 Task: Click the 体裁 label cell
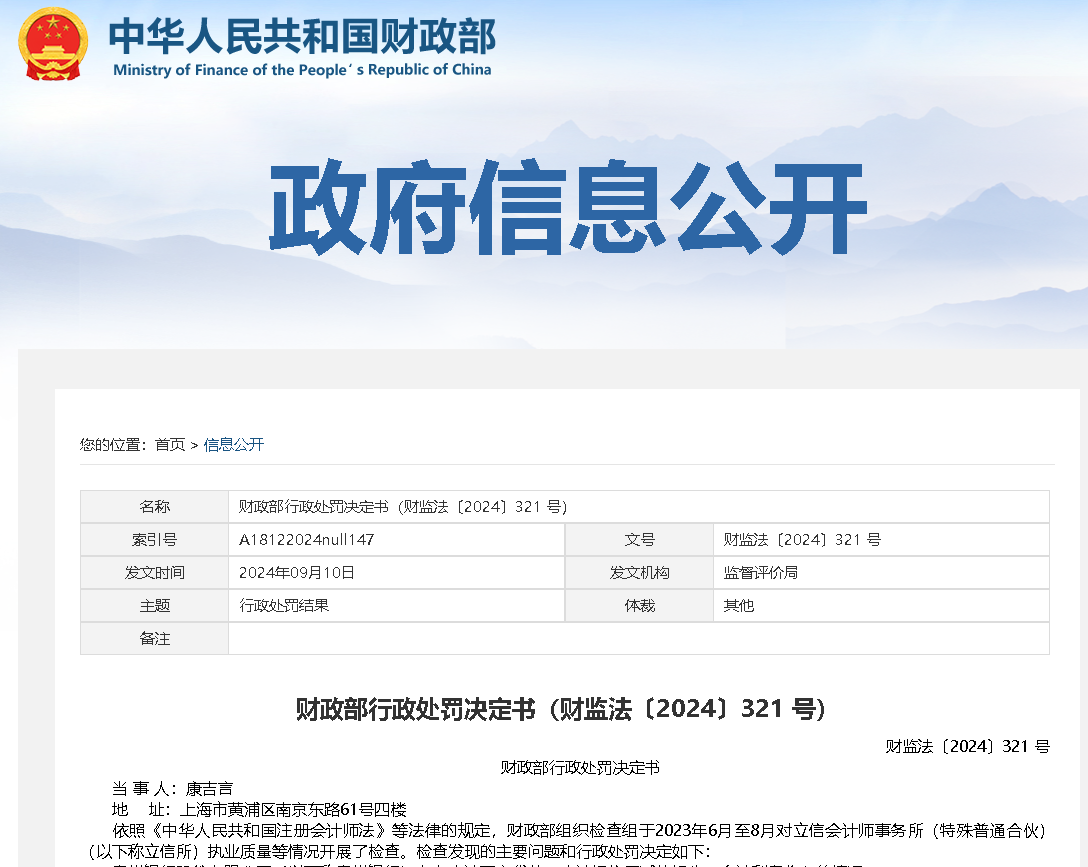click(639, 606)
